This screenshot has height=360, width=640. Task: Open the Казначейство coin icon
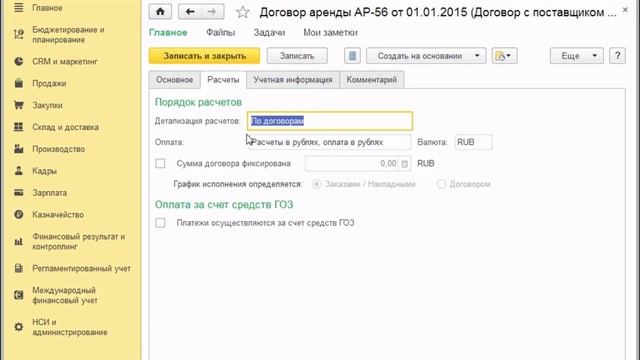pos(19,214)
